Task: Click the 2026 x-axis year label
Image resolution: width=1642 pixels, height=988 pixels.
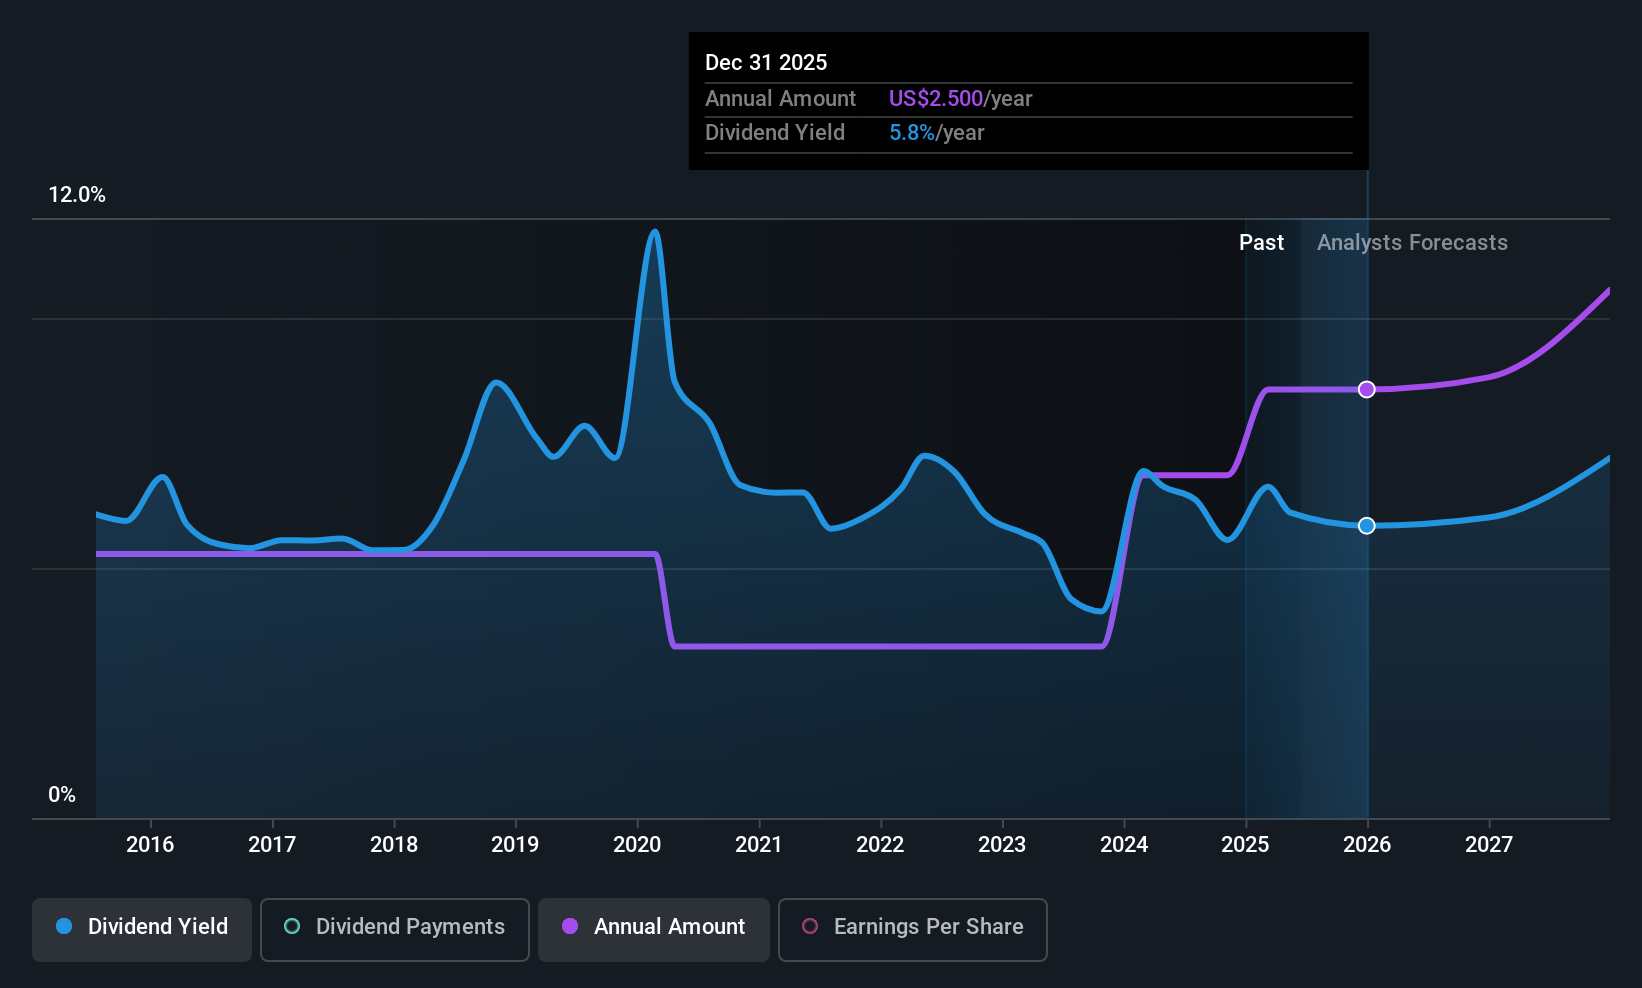Action: (x=1367, y=845)
